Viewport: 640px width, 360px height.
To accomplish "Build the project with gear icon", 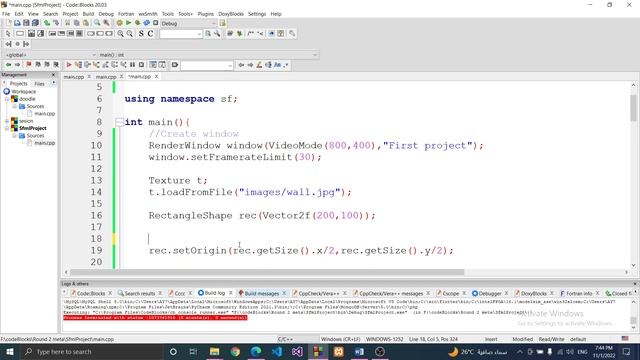I will click(119, 23).
